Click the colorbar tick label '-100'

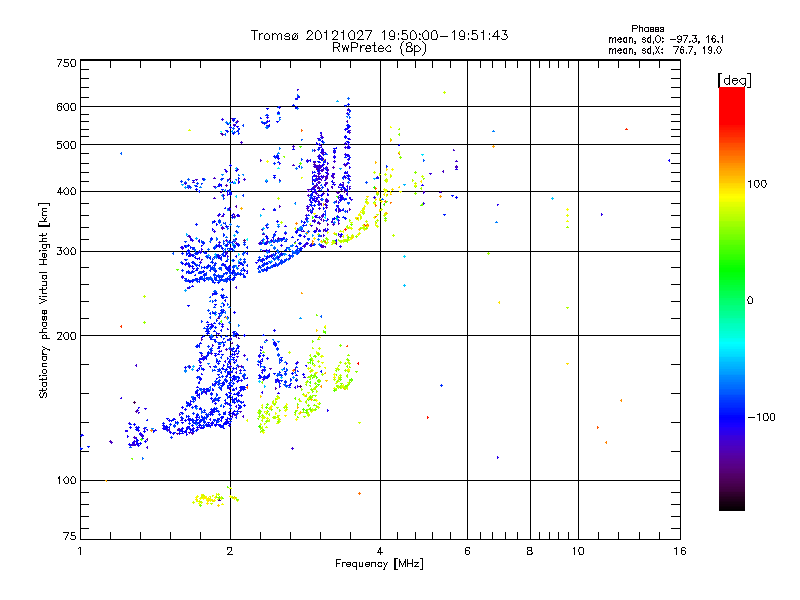click(761, 417)
